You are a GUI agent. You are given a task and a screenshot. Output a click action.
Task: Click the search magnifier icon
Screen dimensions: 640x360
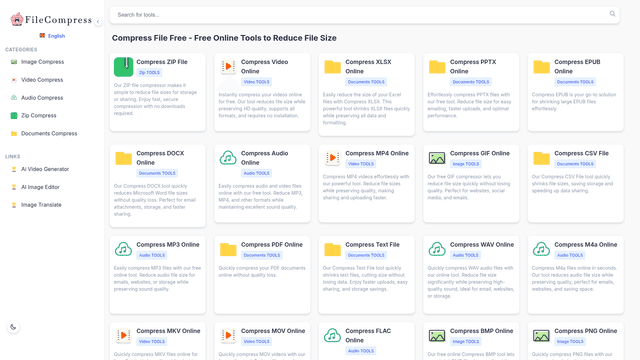[x=612, y=14]
